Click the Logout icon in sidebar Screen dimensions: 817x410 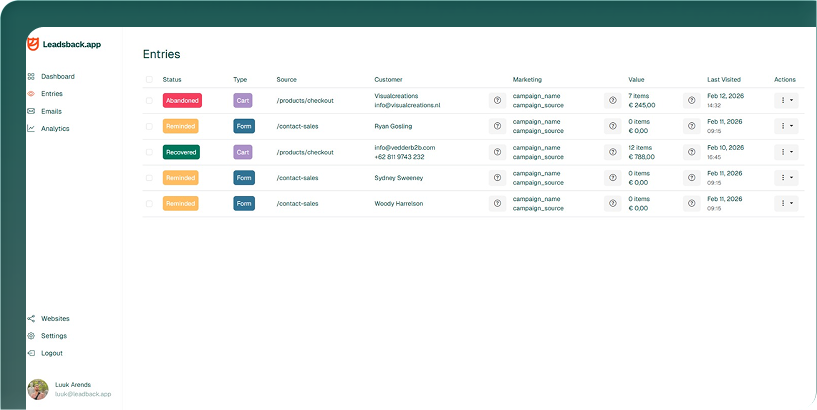tap(31, 353)
